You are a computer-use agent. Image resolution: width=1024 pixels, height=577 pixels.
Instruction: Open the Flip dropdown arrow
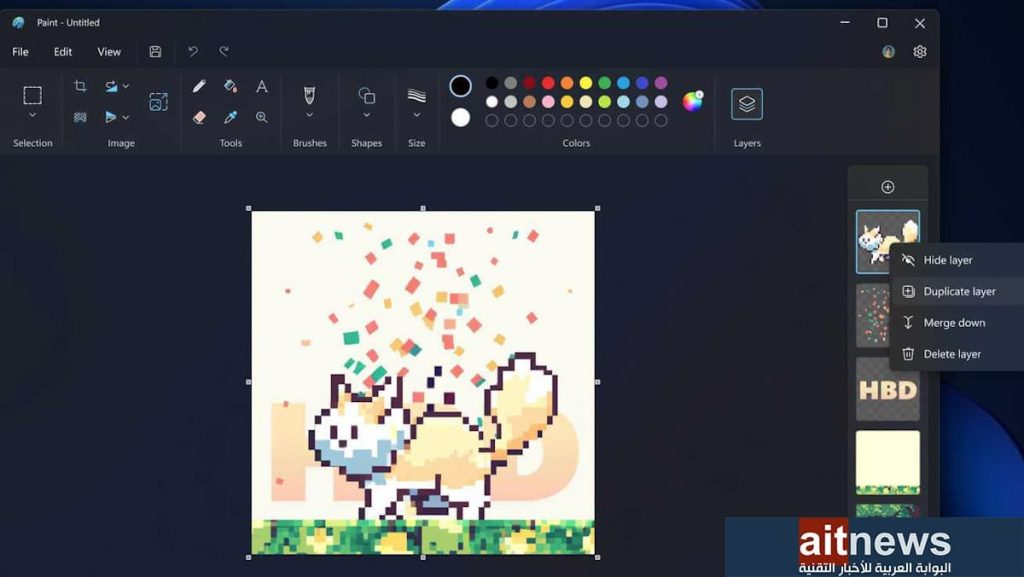coord(126,117)
